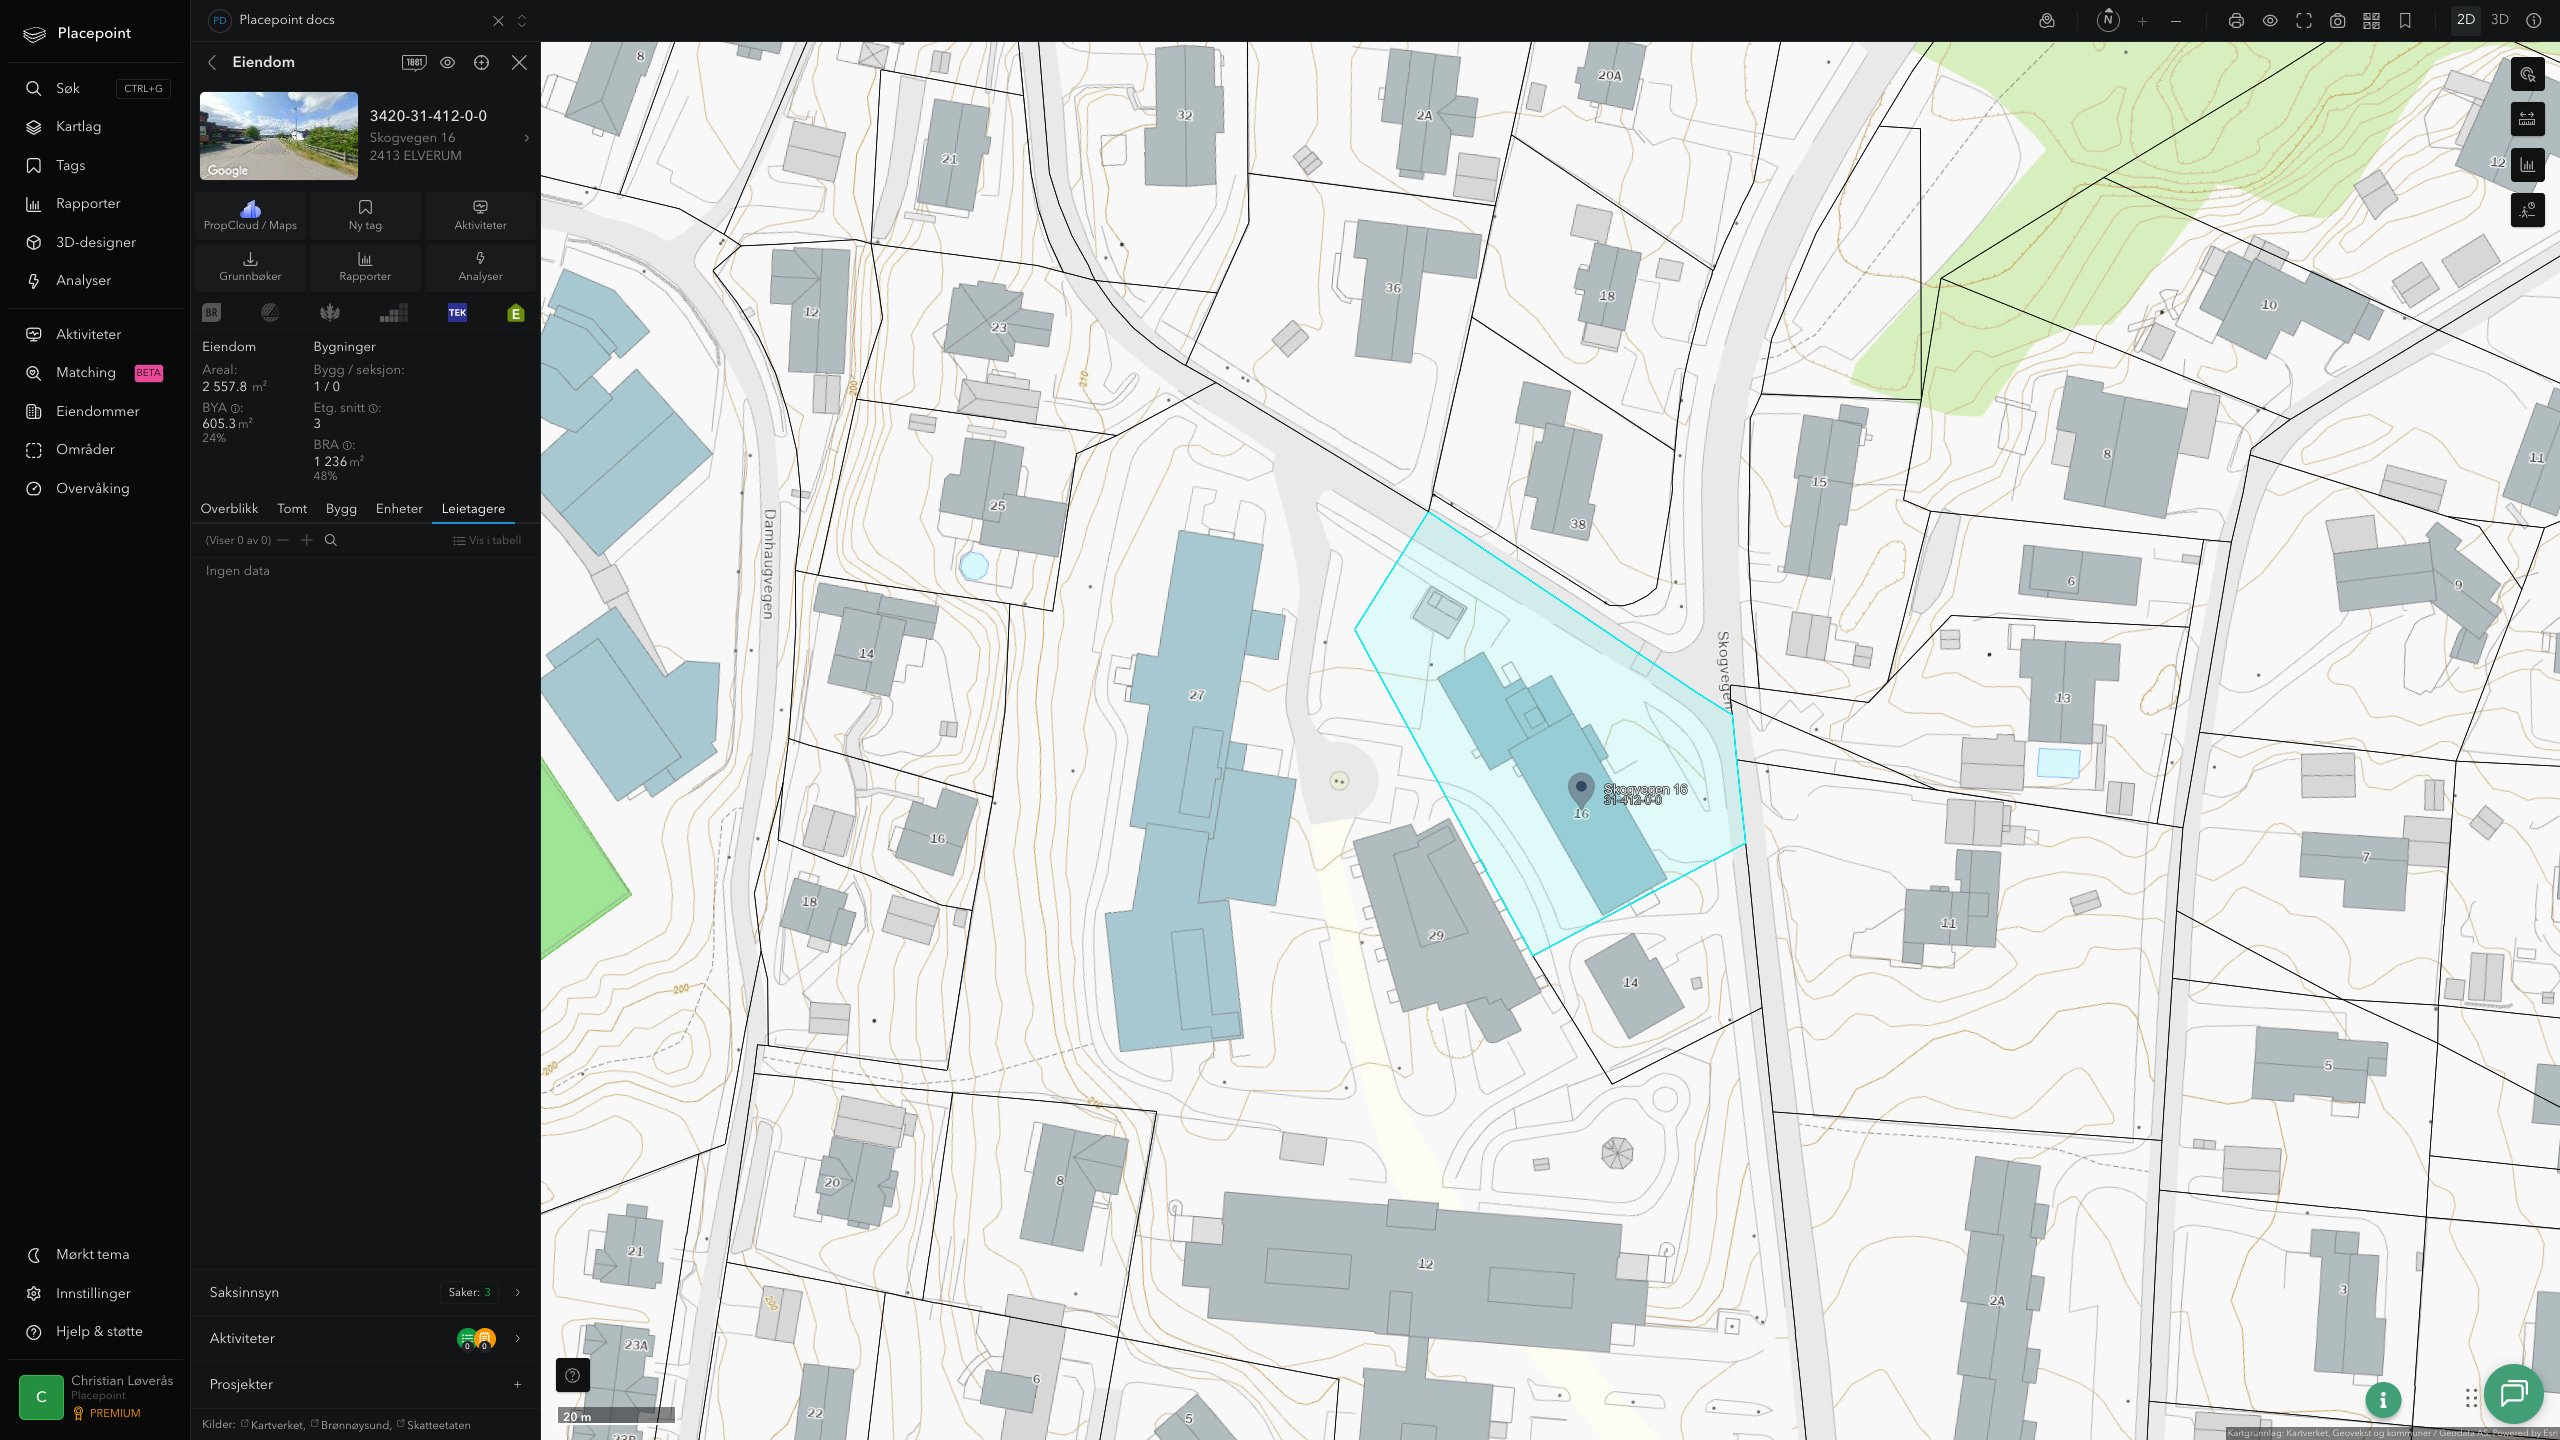The width and height of the screenshot is (2560, 1440).
Task: Click the striped circle icon
Action: point(270,313)
